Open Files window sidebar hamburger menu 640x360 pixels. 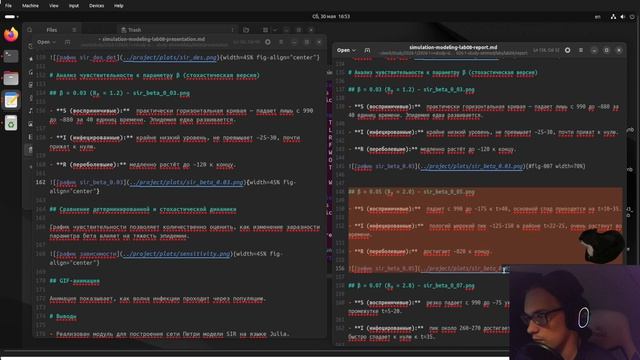[x=74, y=30]
